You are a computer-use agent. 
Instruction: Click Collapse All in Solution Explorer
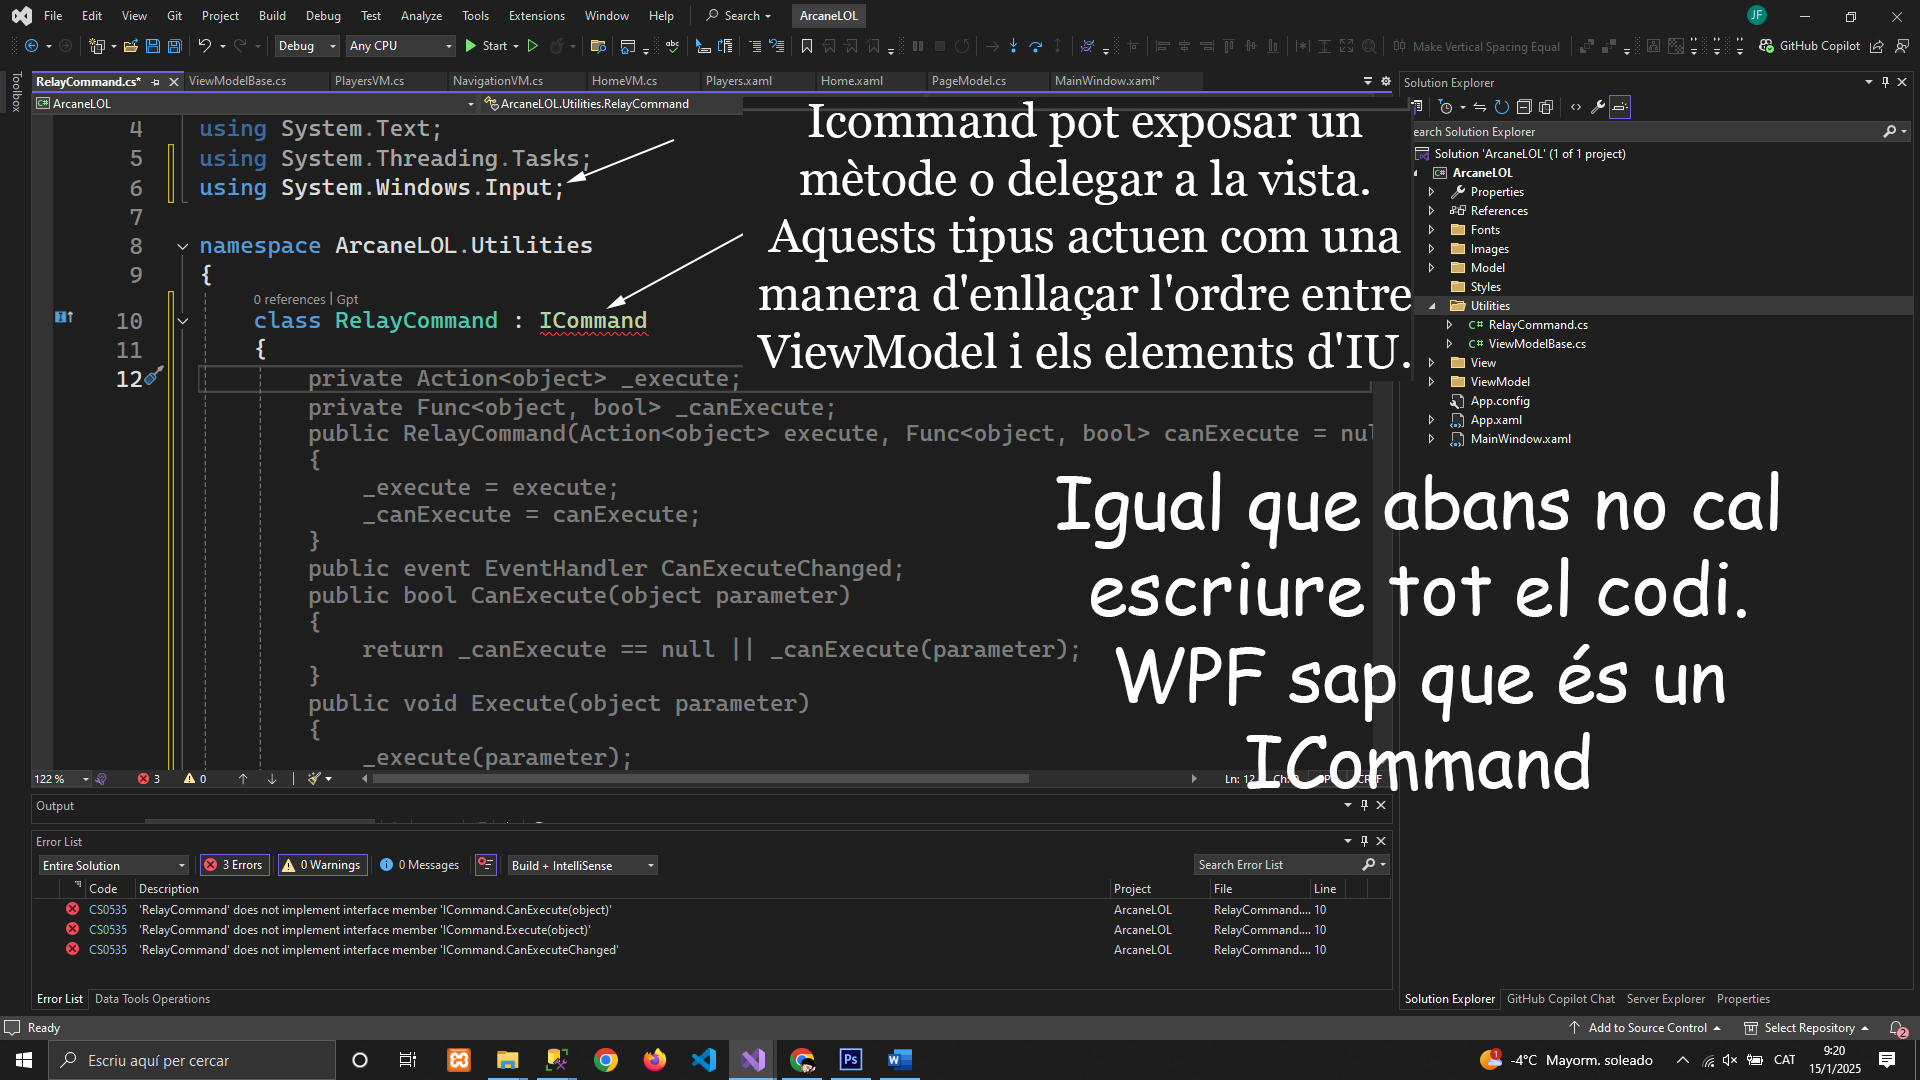[1524, 107]
